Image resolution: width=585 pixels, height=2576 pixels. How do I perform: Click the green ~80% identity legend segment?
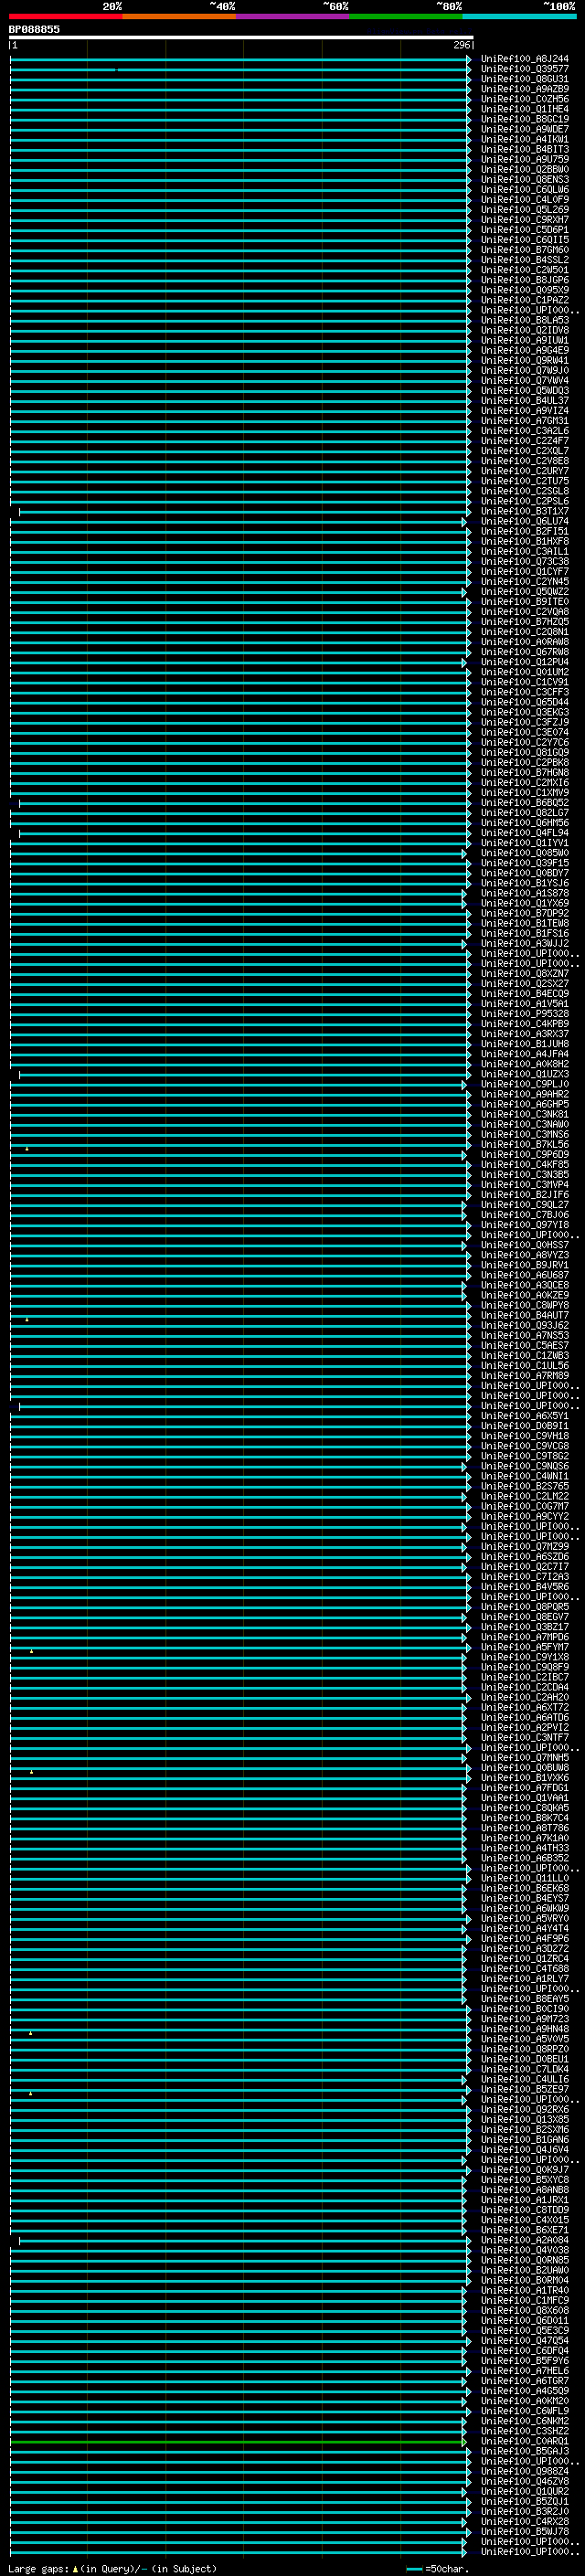click(406, 17)
